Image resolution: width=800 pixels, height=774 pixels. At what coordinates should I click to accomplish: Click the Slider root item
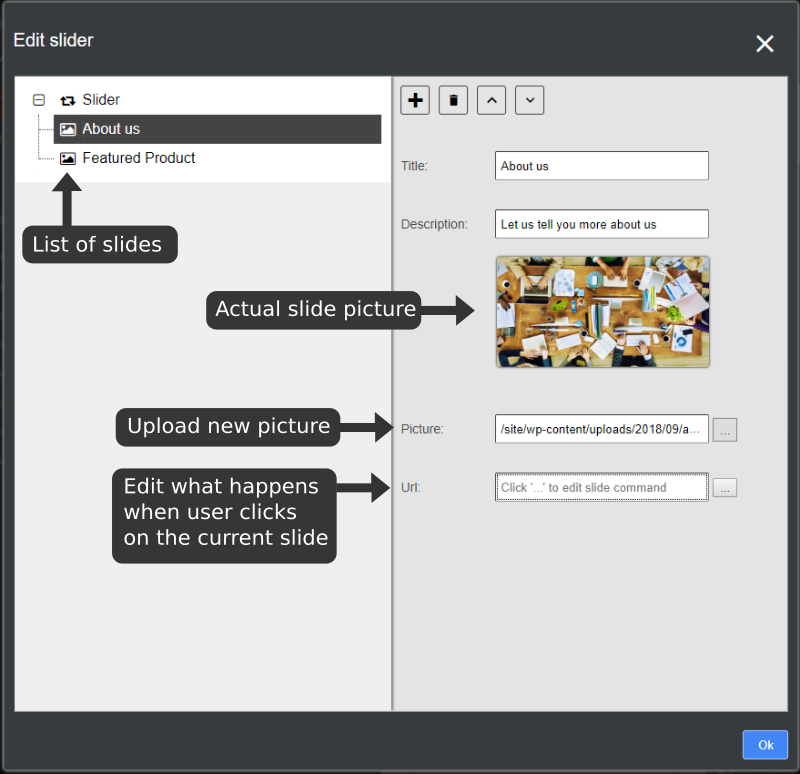pos(103,100)
